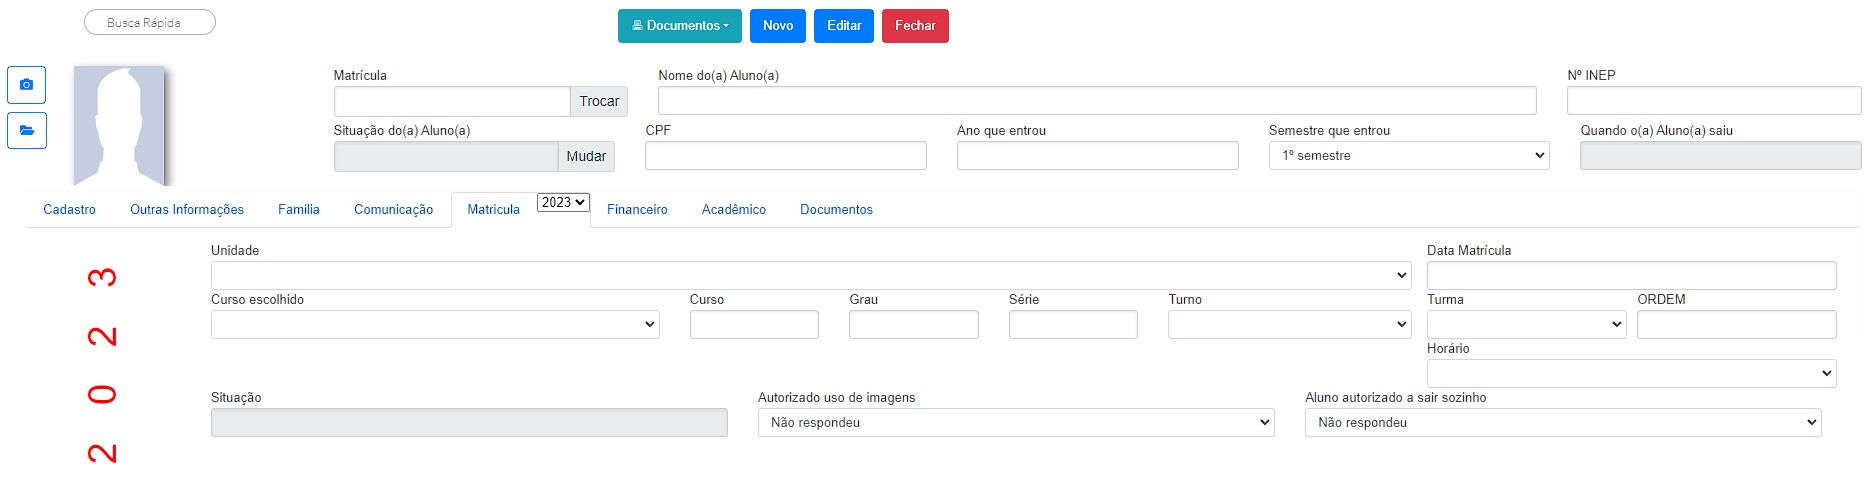Click the Matrícula input field
Screen dimensions: 1870x482
452,101
